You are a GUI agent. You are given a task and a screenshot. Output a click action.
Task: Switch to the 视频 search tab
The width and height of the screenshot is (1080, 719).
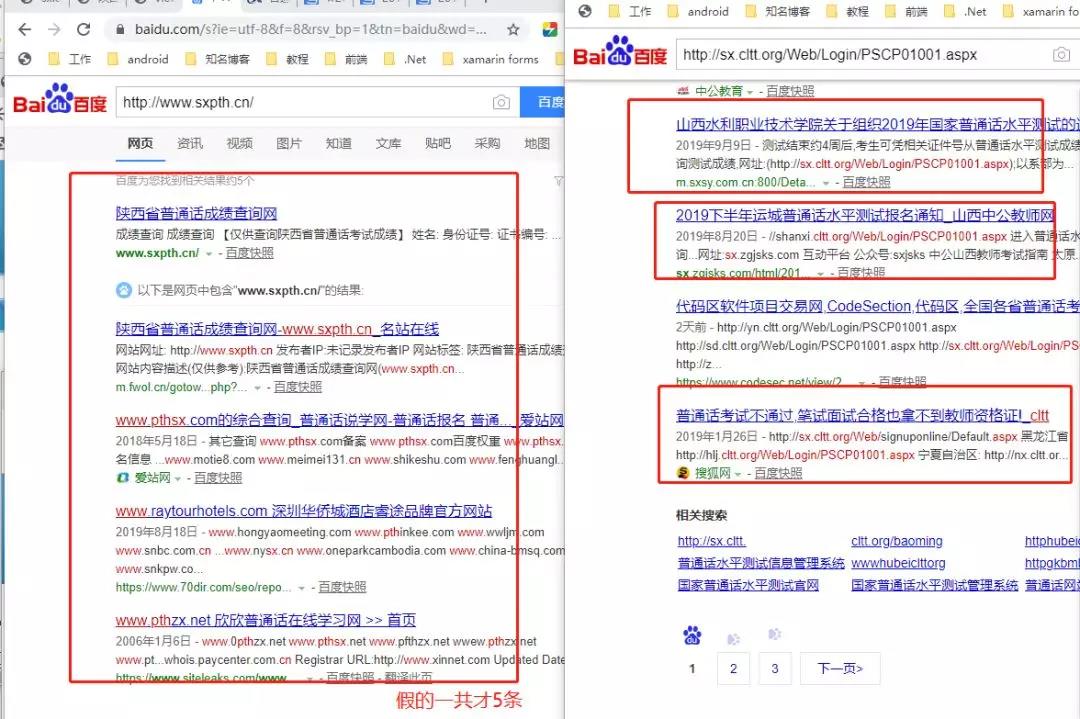coord(240,143)
